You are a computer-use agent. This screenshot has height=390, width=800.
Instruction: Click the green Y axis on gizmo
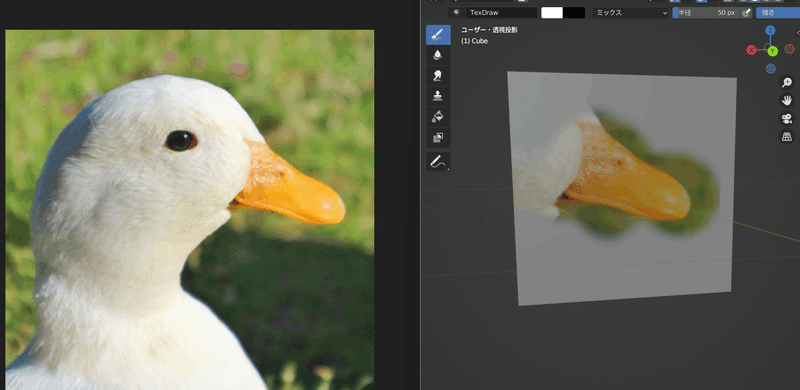pos(772,51)
